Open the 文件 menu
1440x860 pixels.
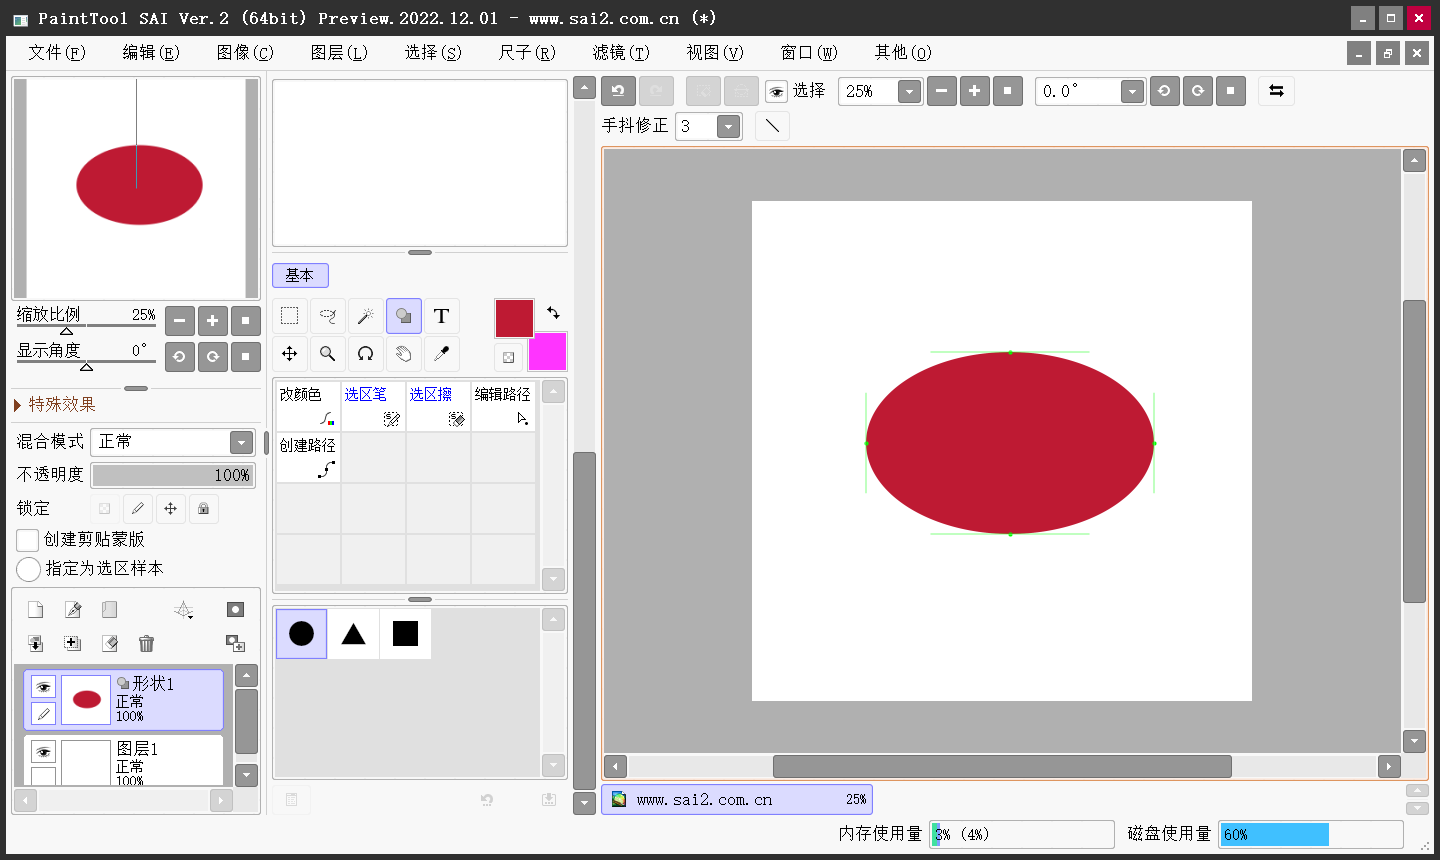tap(57, 52)
